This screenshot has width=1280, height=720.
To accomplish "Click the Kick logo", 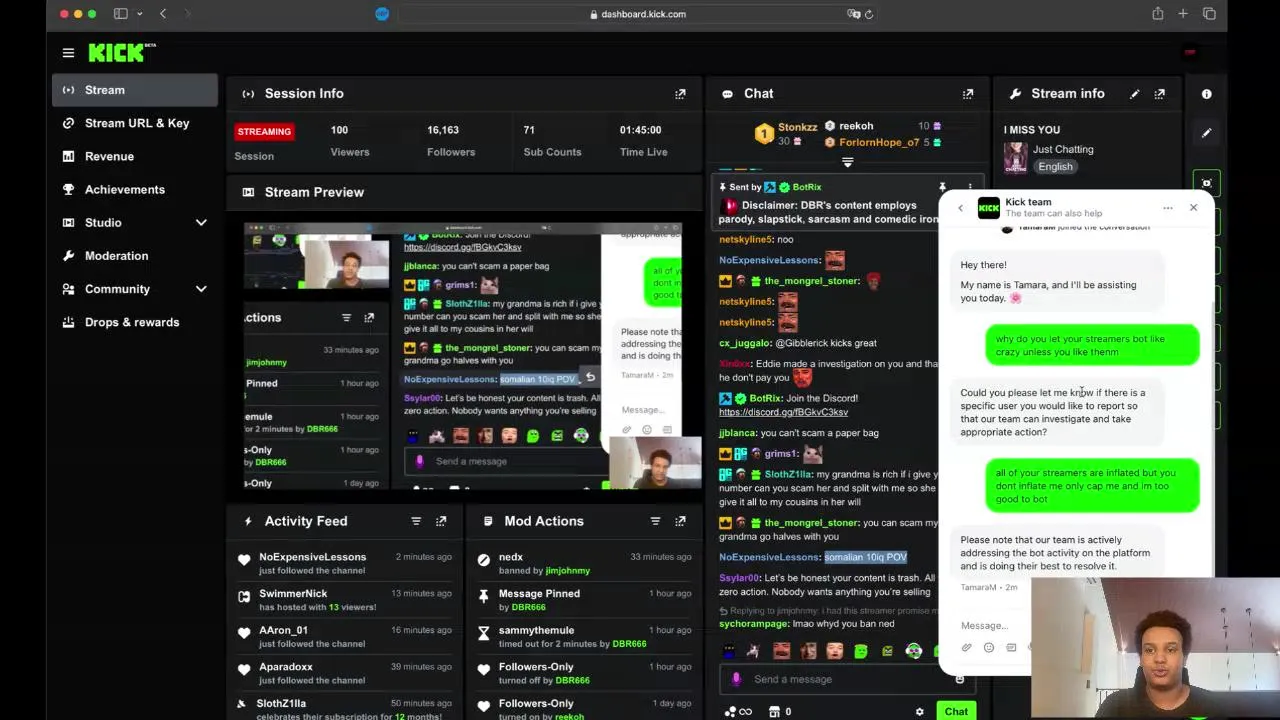I will 122,53.
